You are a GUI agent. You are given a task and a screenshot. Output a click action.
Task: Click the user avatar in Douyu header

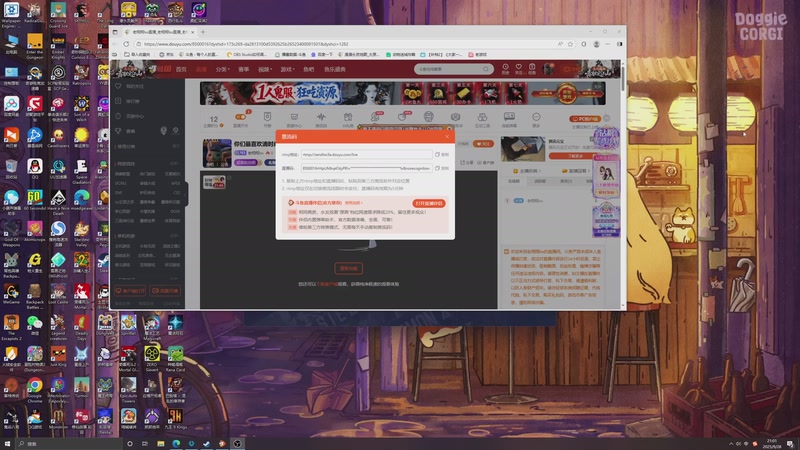coord(548,69)
